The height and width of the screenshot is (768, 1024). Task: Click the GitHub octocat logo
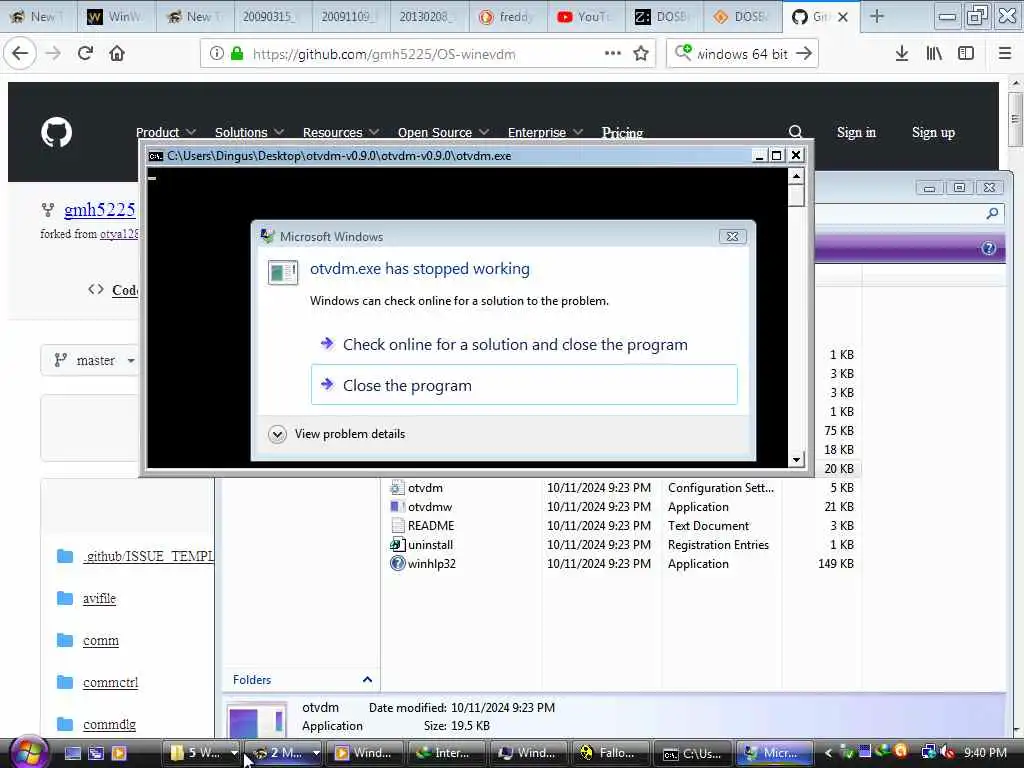(57, 133)
